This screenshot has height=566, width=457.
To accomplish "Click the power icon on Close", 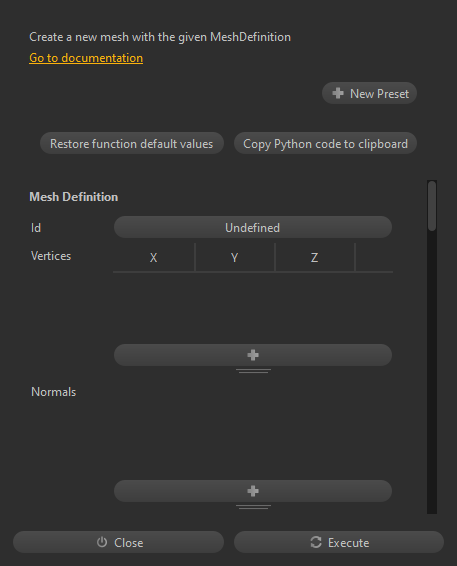I will (x=102, y=542).
